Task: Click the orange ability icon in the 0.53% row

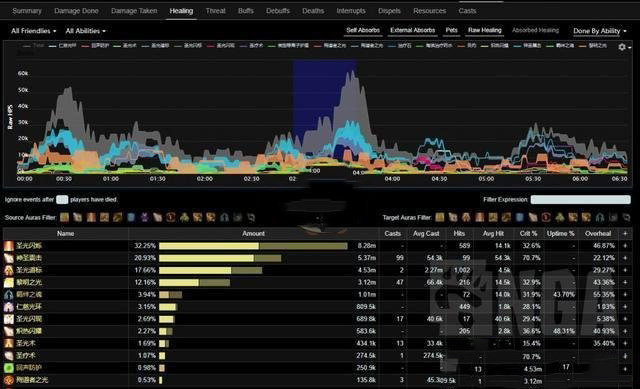Action: tap(9, 380)
